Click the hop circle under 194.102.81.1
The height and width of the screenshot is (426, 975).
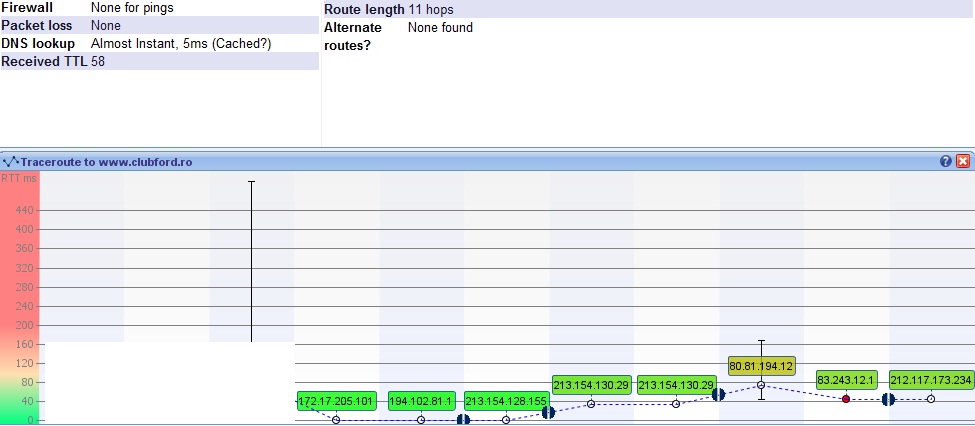click(x=421, y=420)
